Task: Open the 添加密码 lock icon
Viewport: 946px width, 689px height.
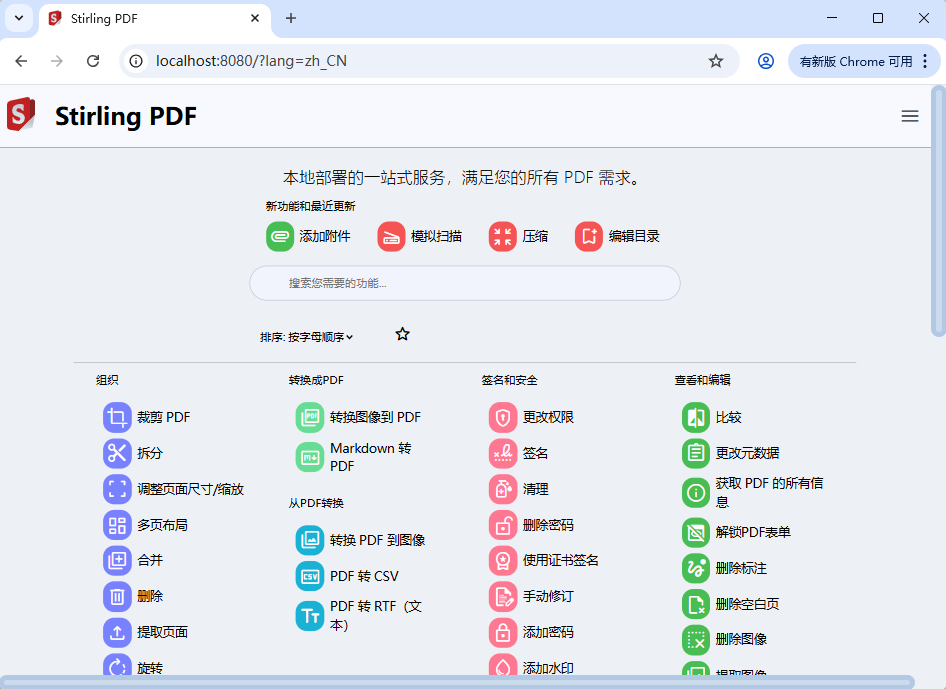Action: coord(503,632)
